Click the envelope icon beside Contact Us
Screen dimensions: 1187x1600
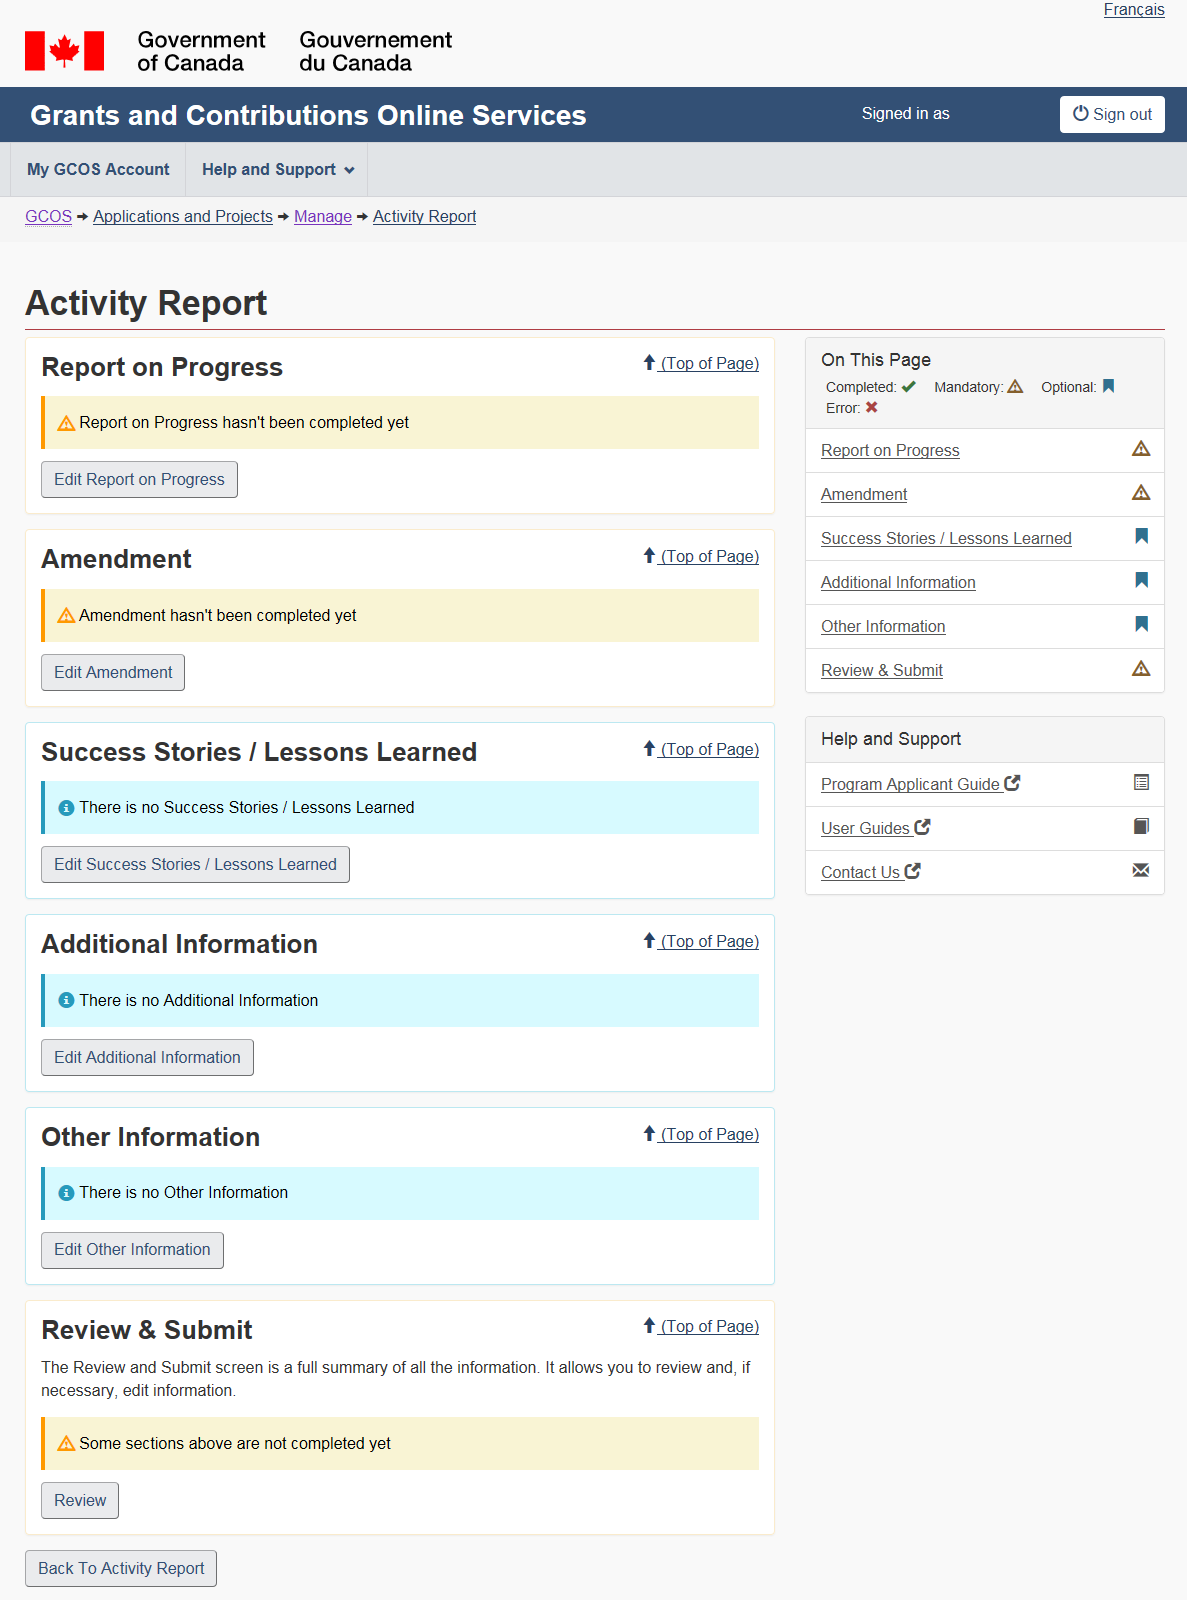1140,871
